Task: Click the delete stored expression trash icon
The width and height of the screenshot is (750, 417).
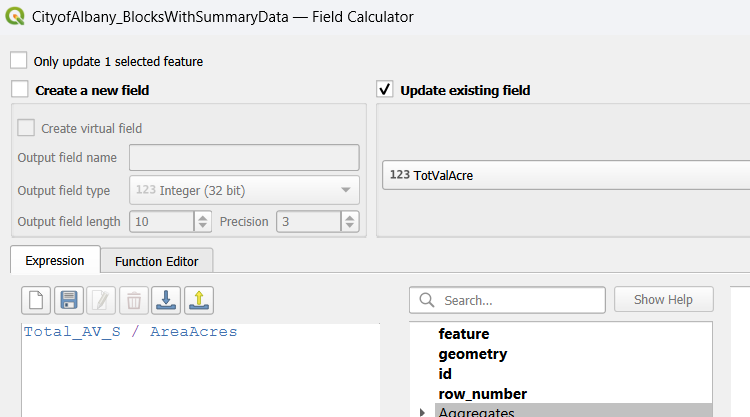Action: (134, 300)
